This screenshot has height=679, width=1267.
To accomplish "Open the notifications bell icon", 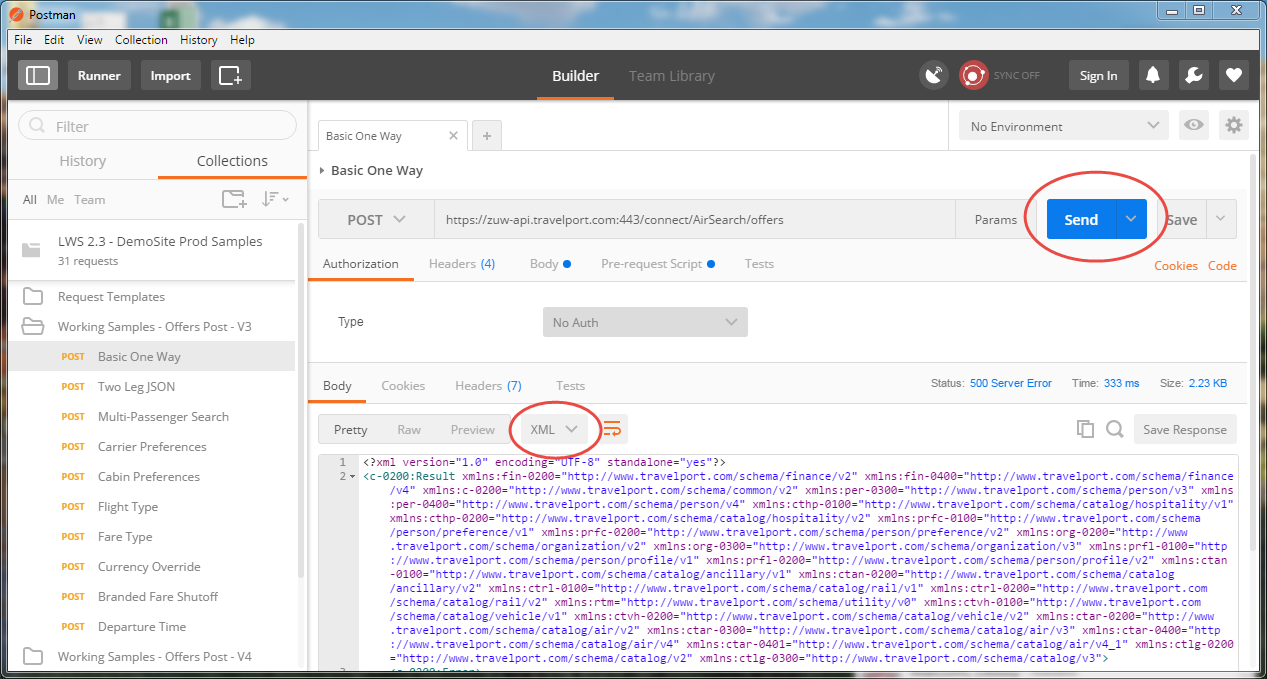I will pos(1153,76).
